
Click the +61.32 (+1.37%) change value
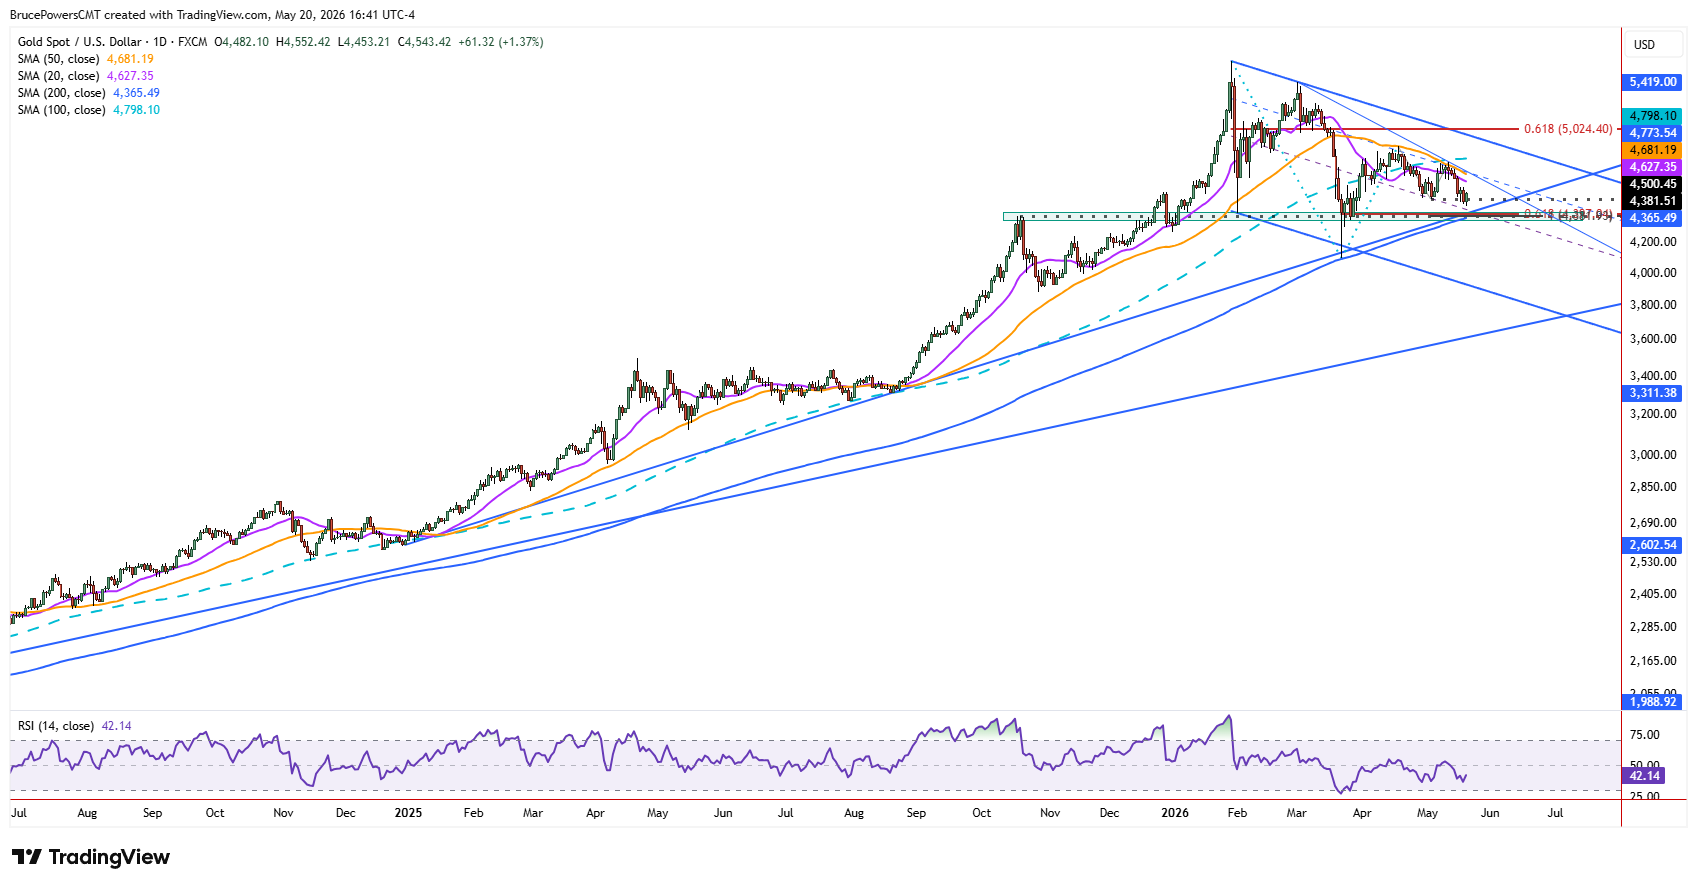pyautogui.click(x=501, y=42)
